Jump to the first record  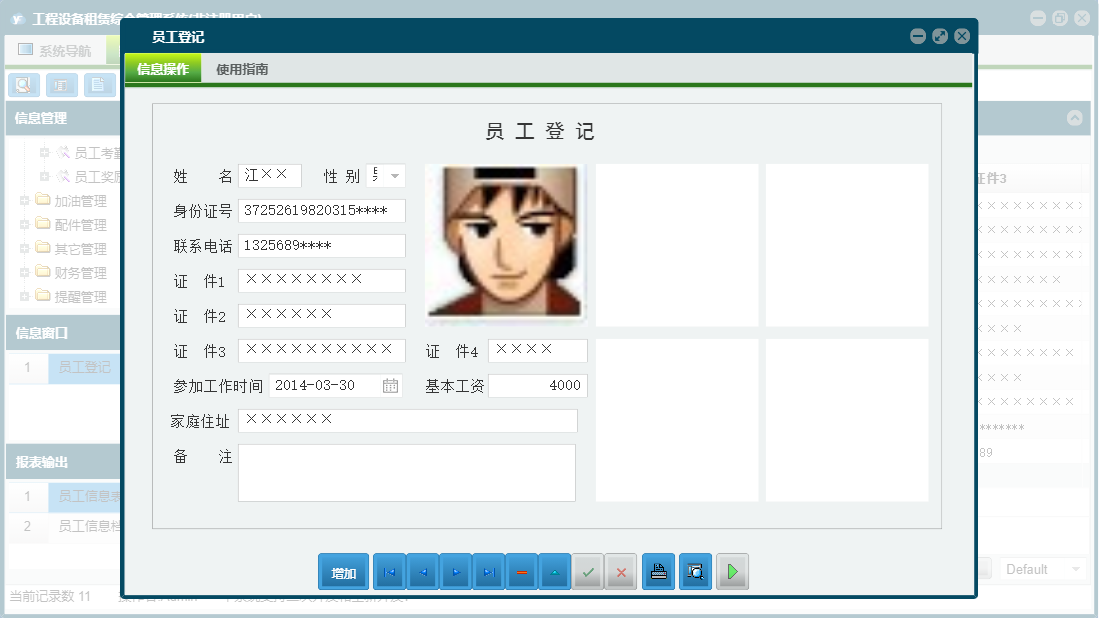pyautogui.click(x=390, y=572)
